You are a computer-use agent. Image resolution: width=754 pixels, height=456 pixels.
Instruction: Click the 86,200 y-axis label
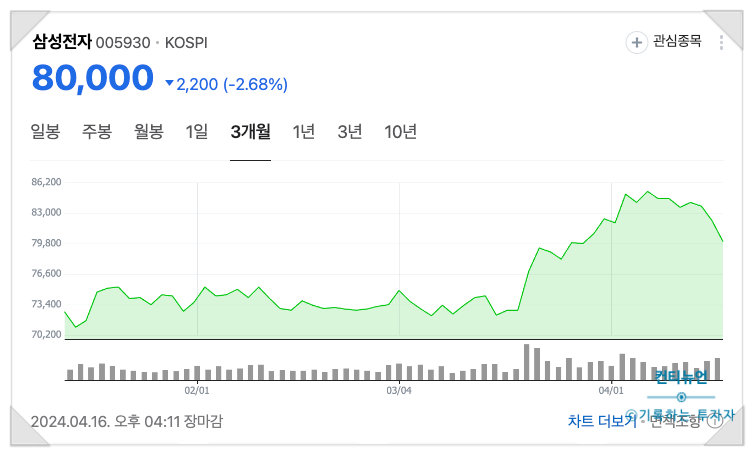(x=47, y=182)
